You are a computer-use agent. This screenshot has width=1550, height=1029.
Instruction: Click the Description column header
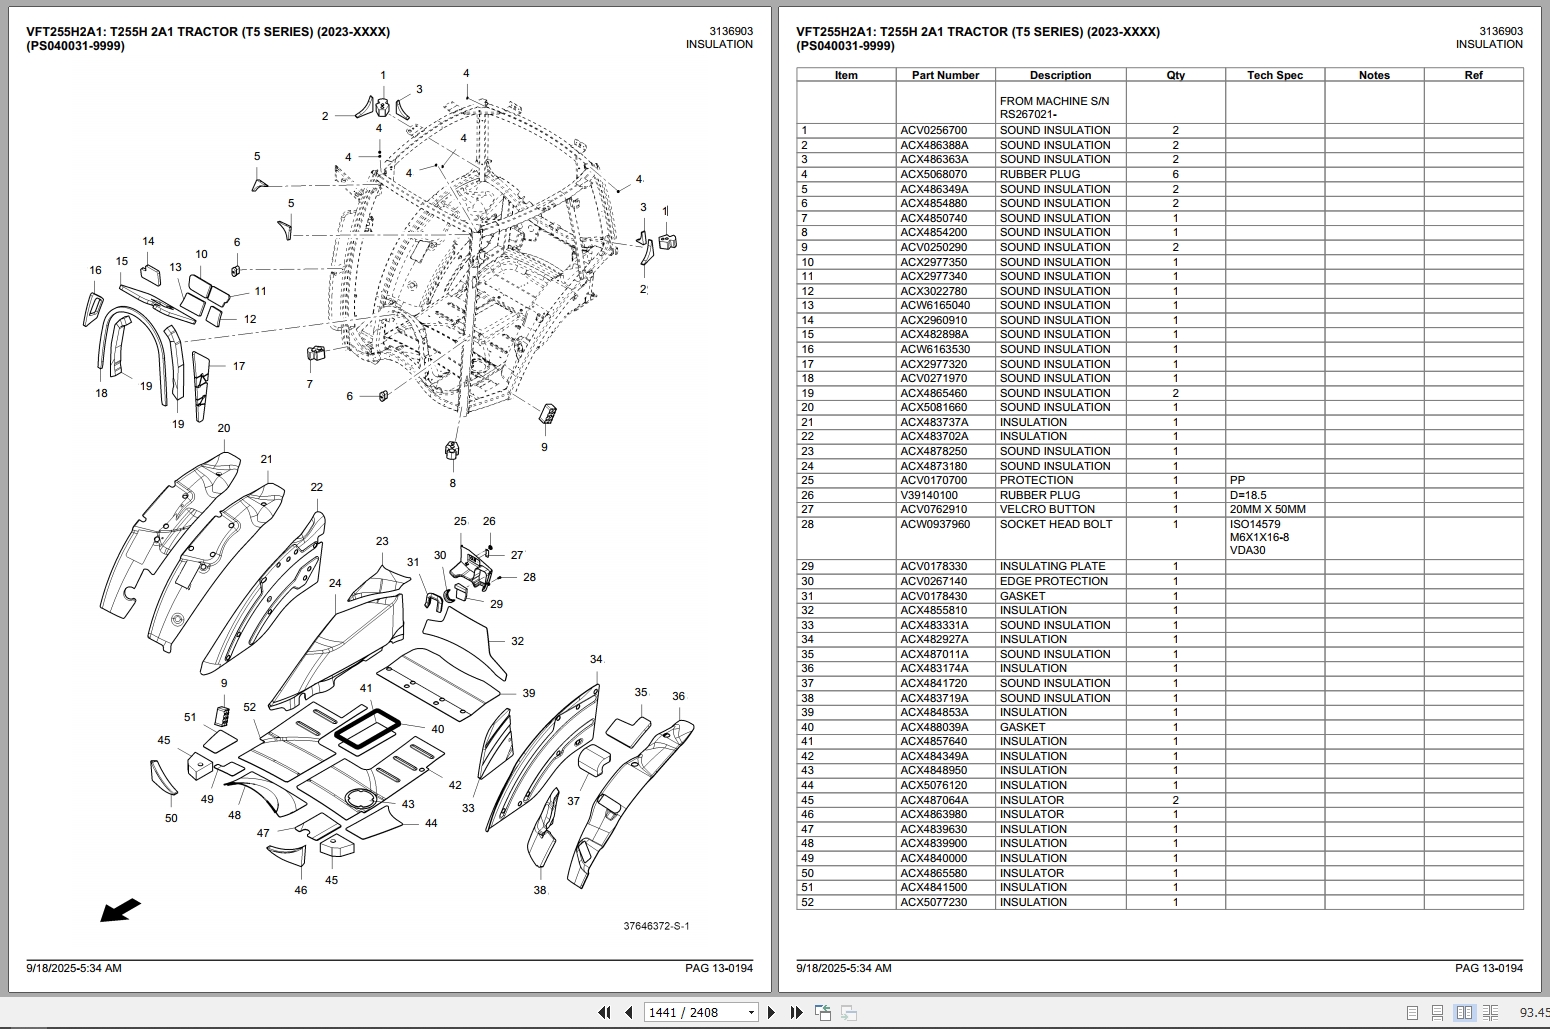coord(1060,75)
